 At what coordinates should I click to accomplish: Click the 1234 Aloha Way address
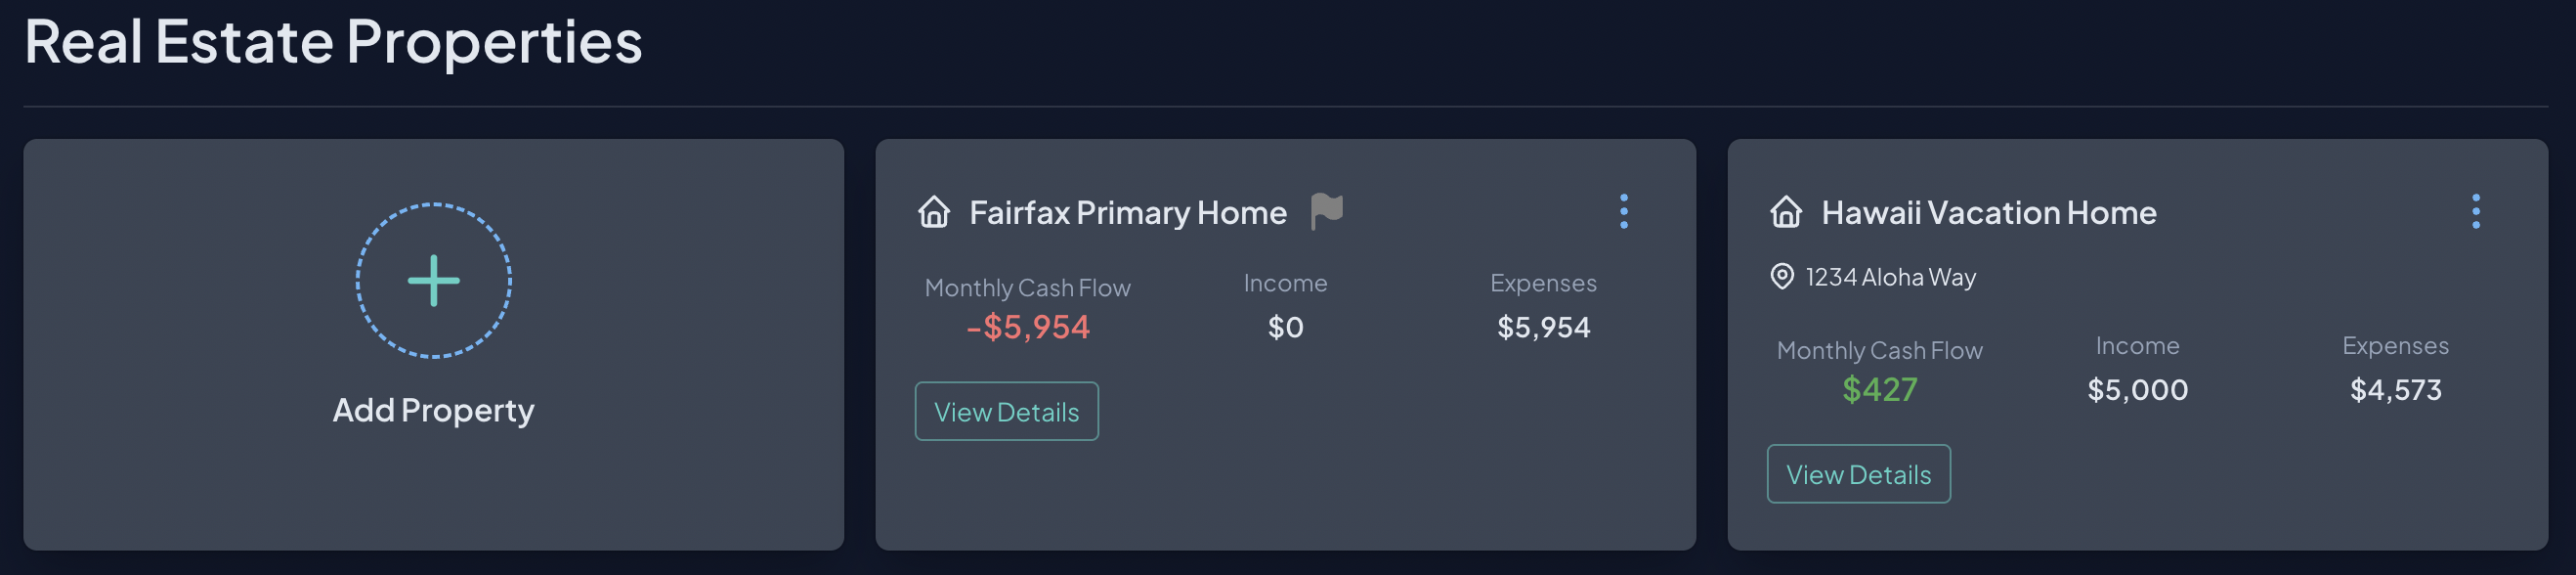point(1890,277)
